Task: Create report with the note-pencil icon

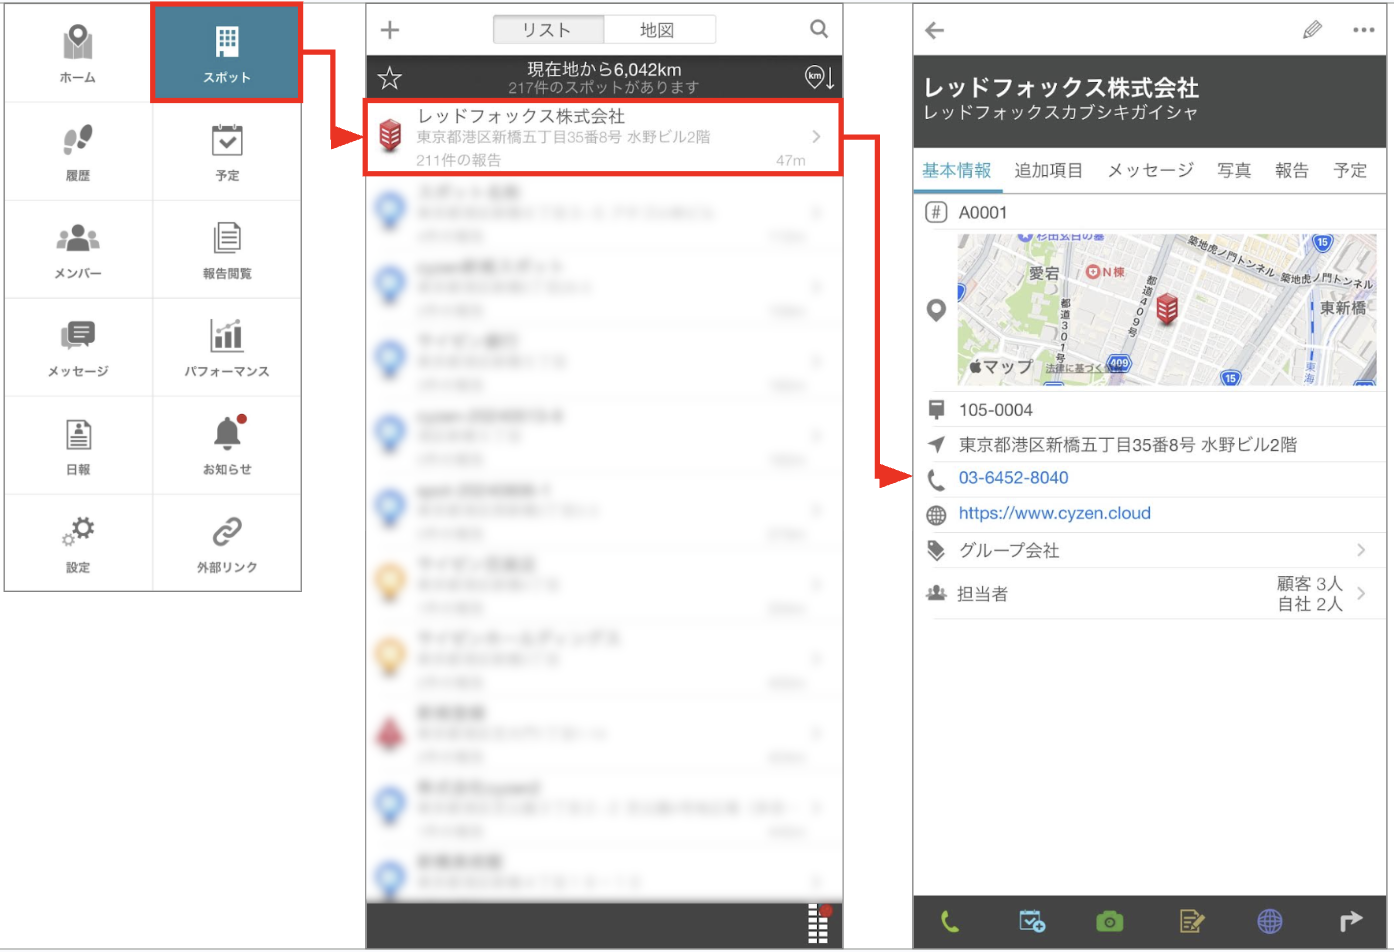Action: point(1191,922)
